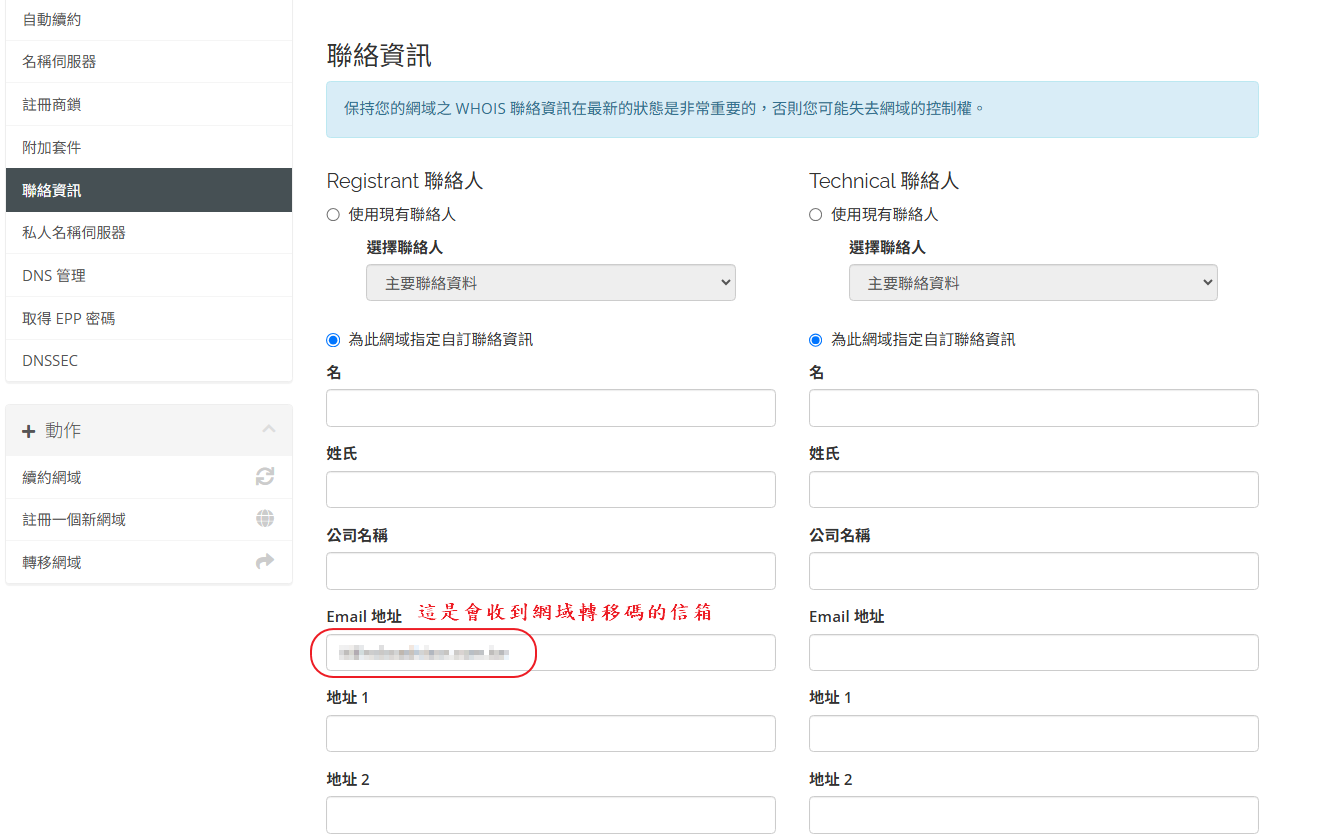Click the Technical 姓氏 input field
Viewport: 1326px width, 839px height.
1032,490
